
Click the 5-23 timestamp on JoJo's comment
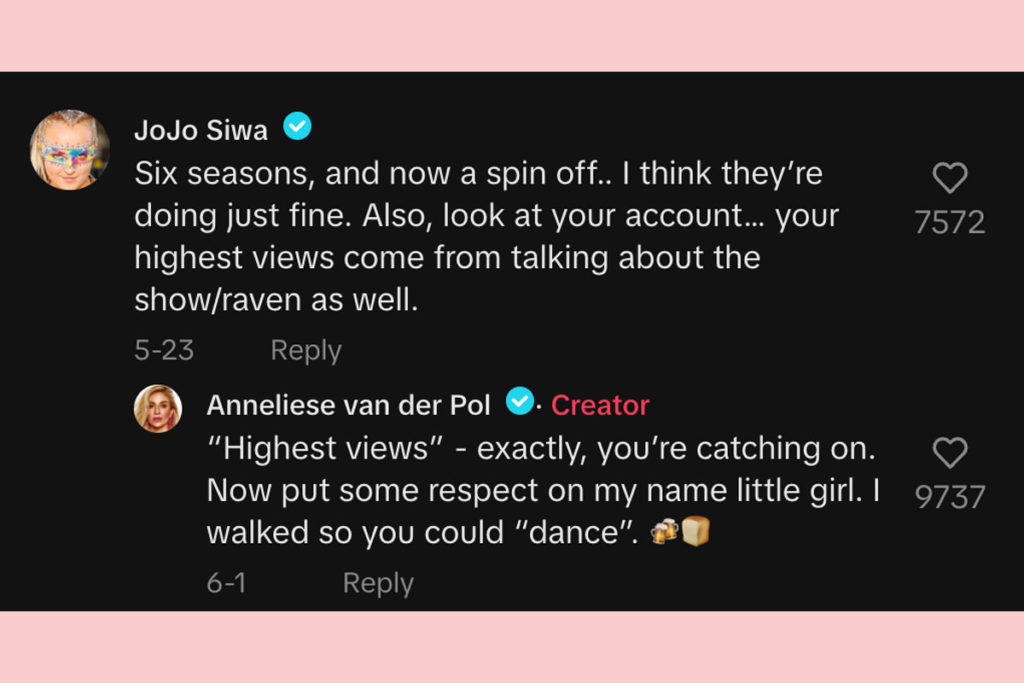[162, 350]
